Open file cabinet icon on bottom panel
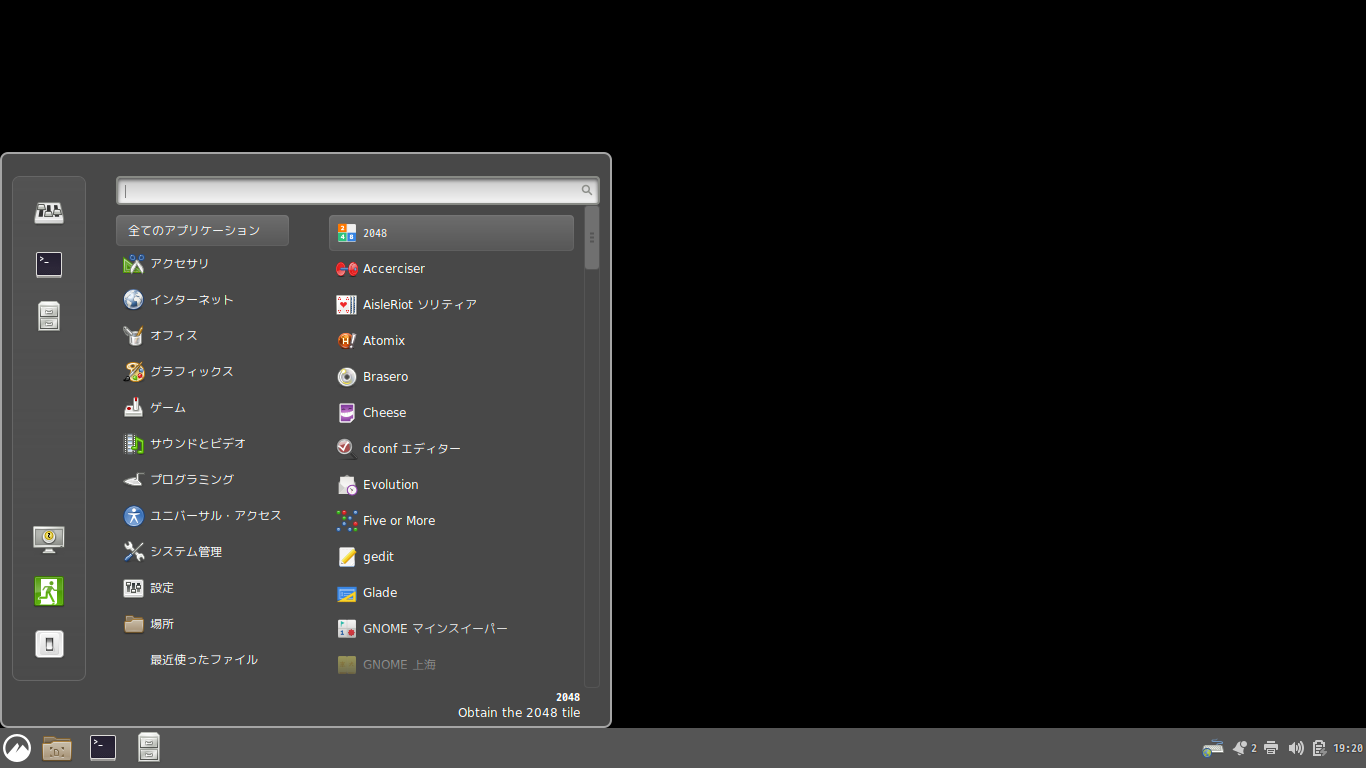The image size is (1366, 768). [149, 747]
